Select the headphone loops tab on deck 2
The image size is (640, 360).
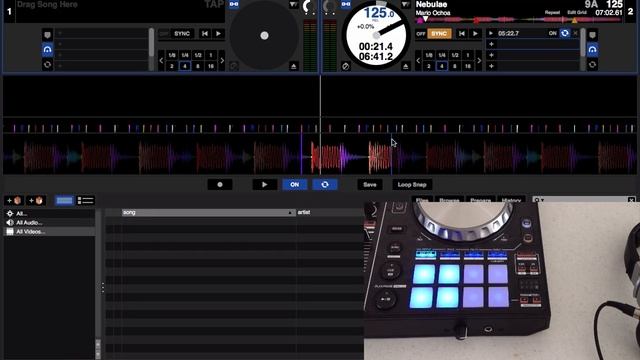592,50
